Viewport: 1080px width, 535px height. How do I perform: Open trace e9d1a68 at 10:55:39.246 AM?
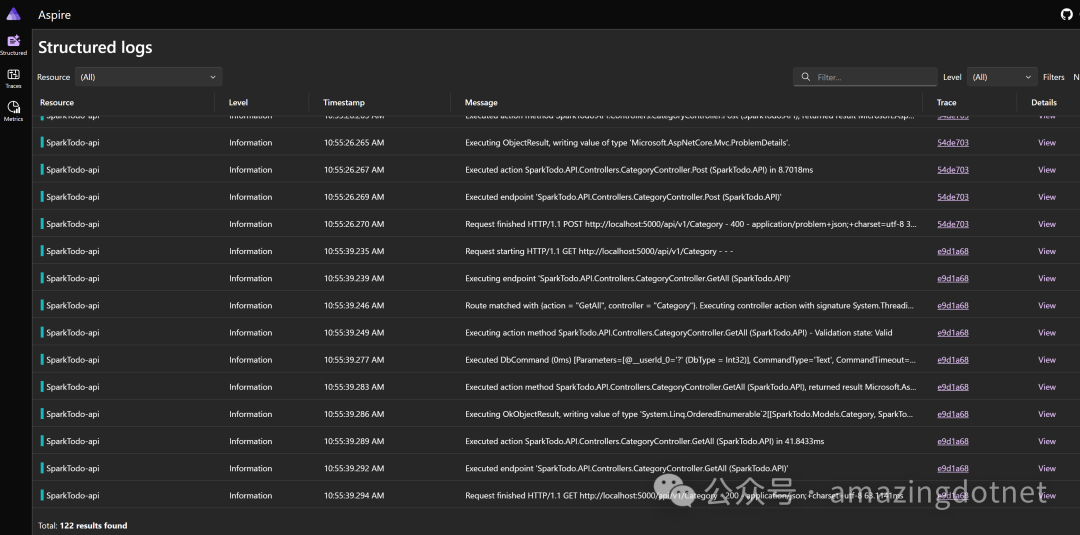tap(953, 306)
